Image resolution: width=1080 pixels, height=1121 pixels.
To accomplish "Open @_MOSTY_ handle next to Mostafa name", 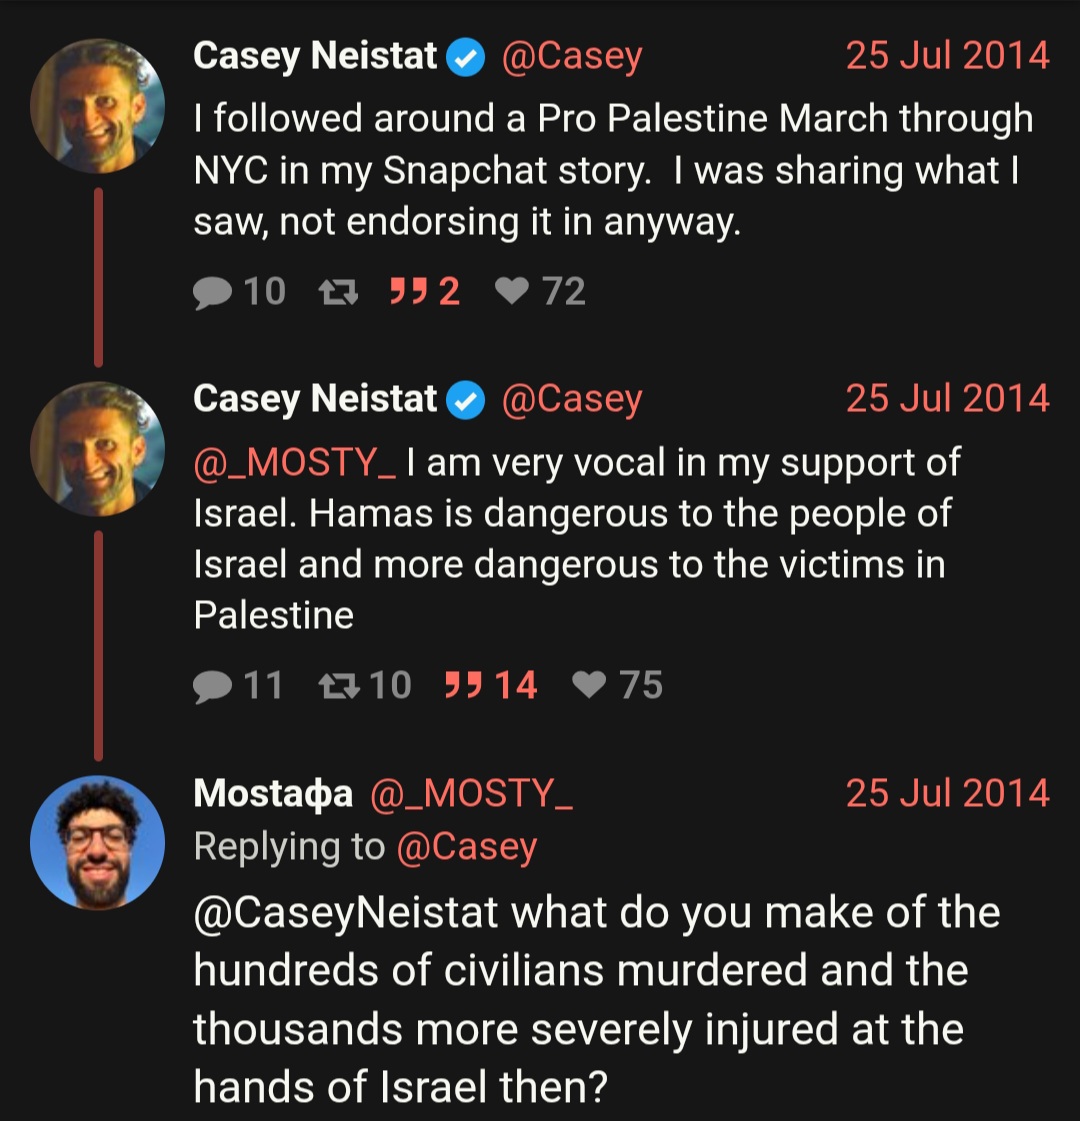I will [472, 794].
